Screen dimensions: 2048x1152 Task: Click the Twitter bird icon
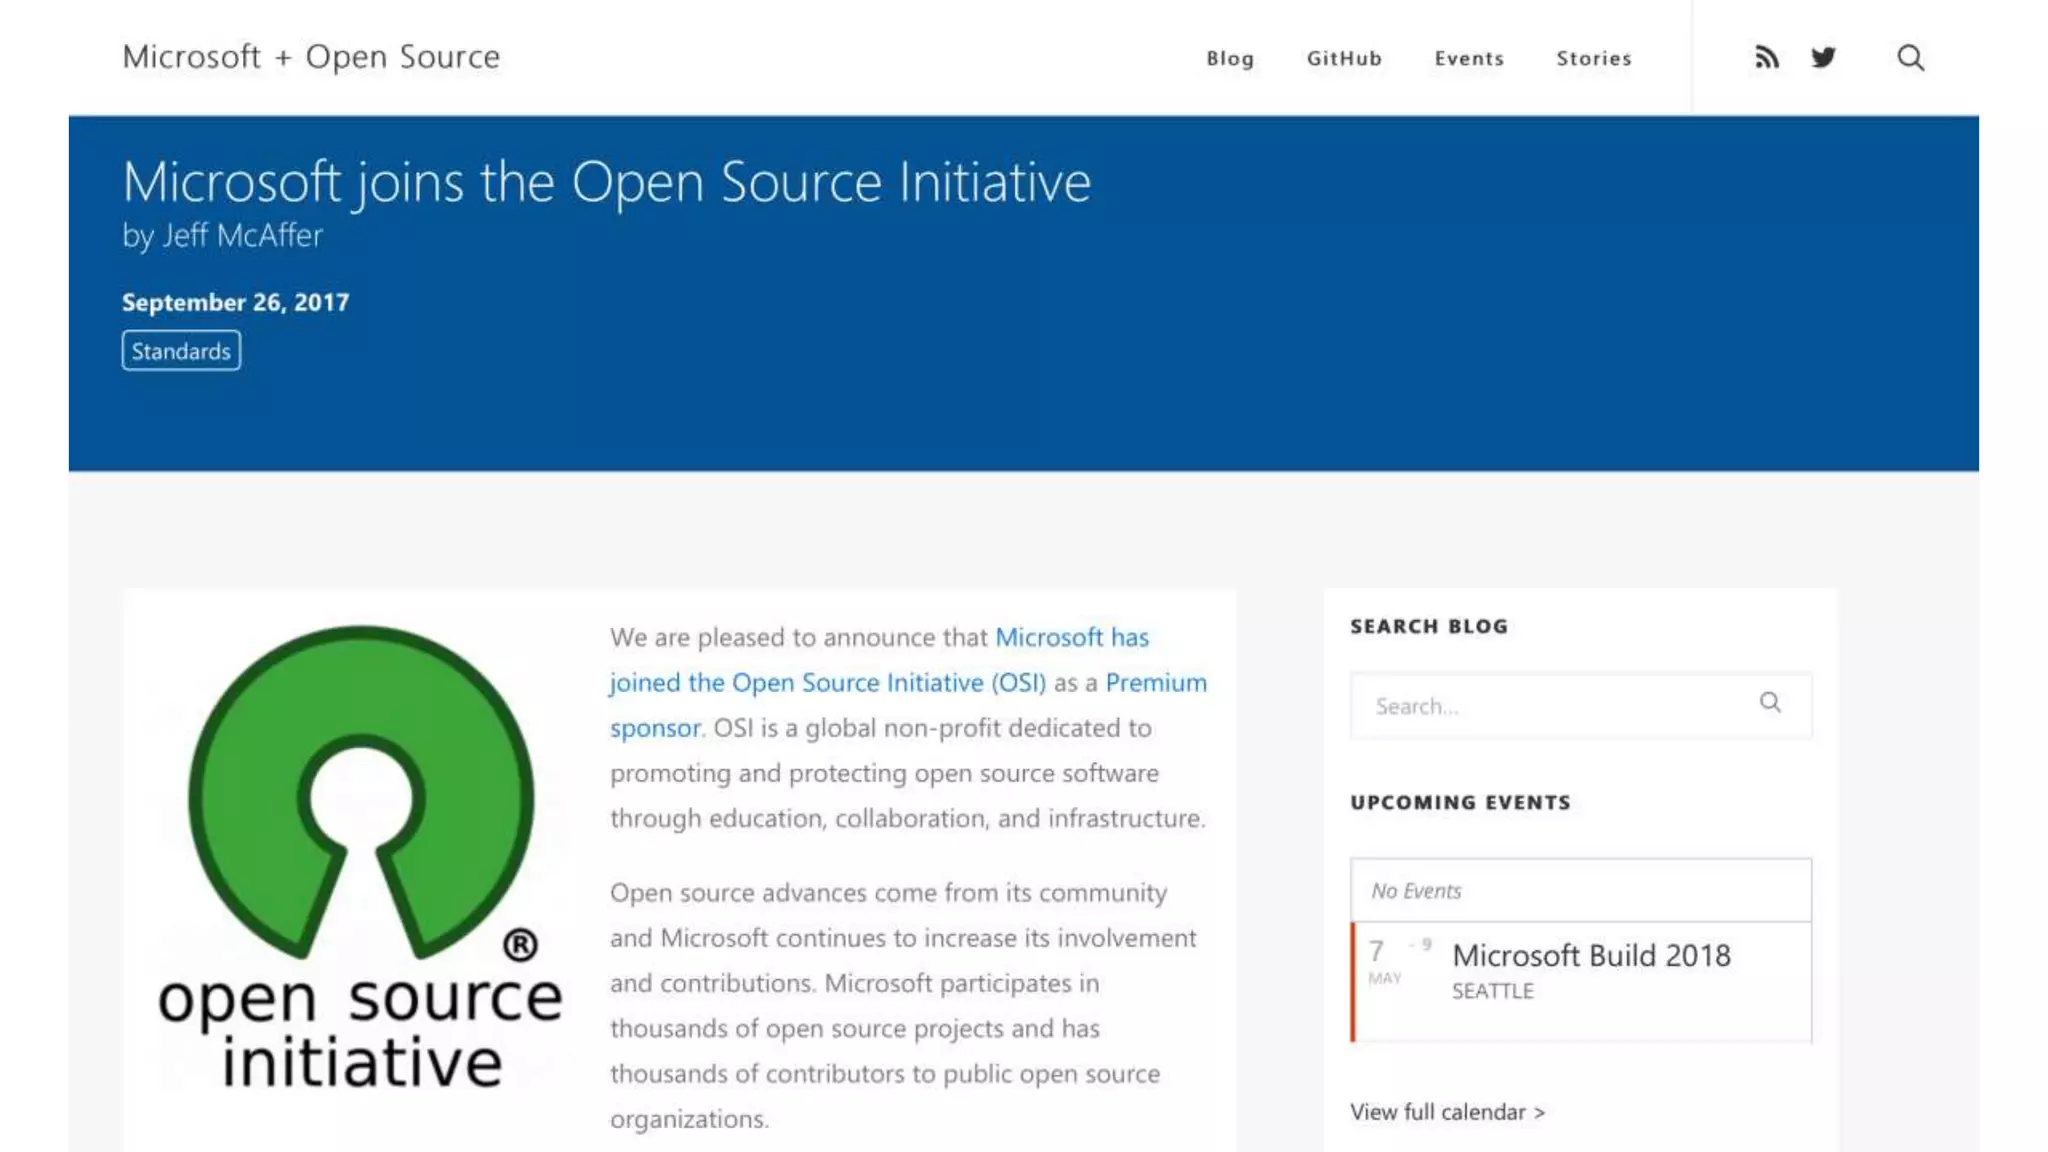(x=1823, y=58)
